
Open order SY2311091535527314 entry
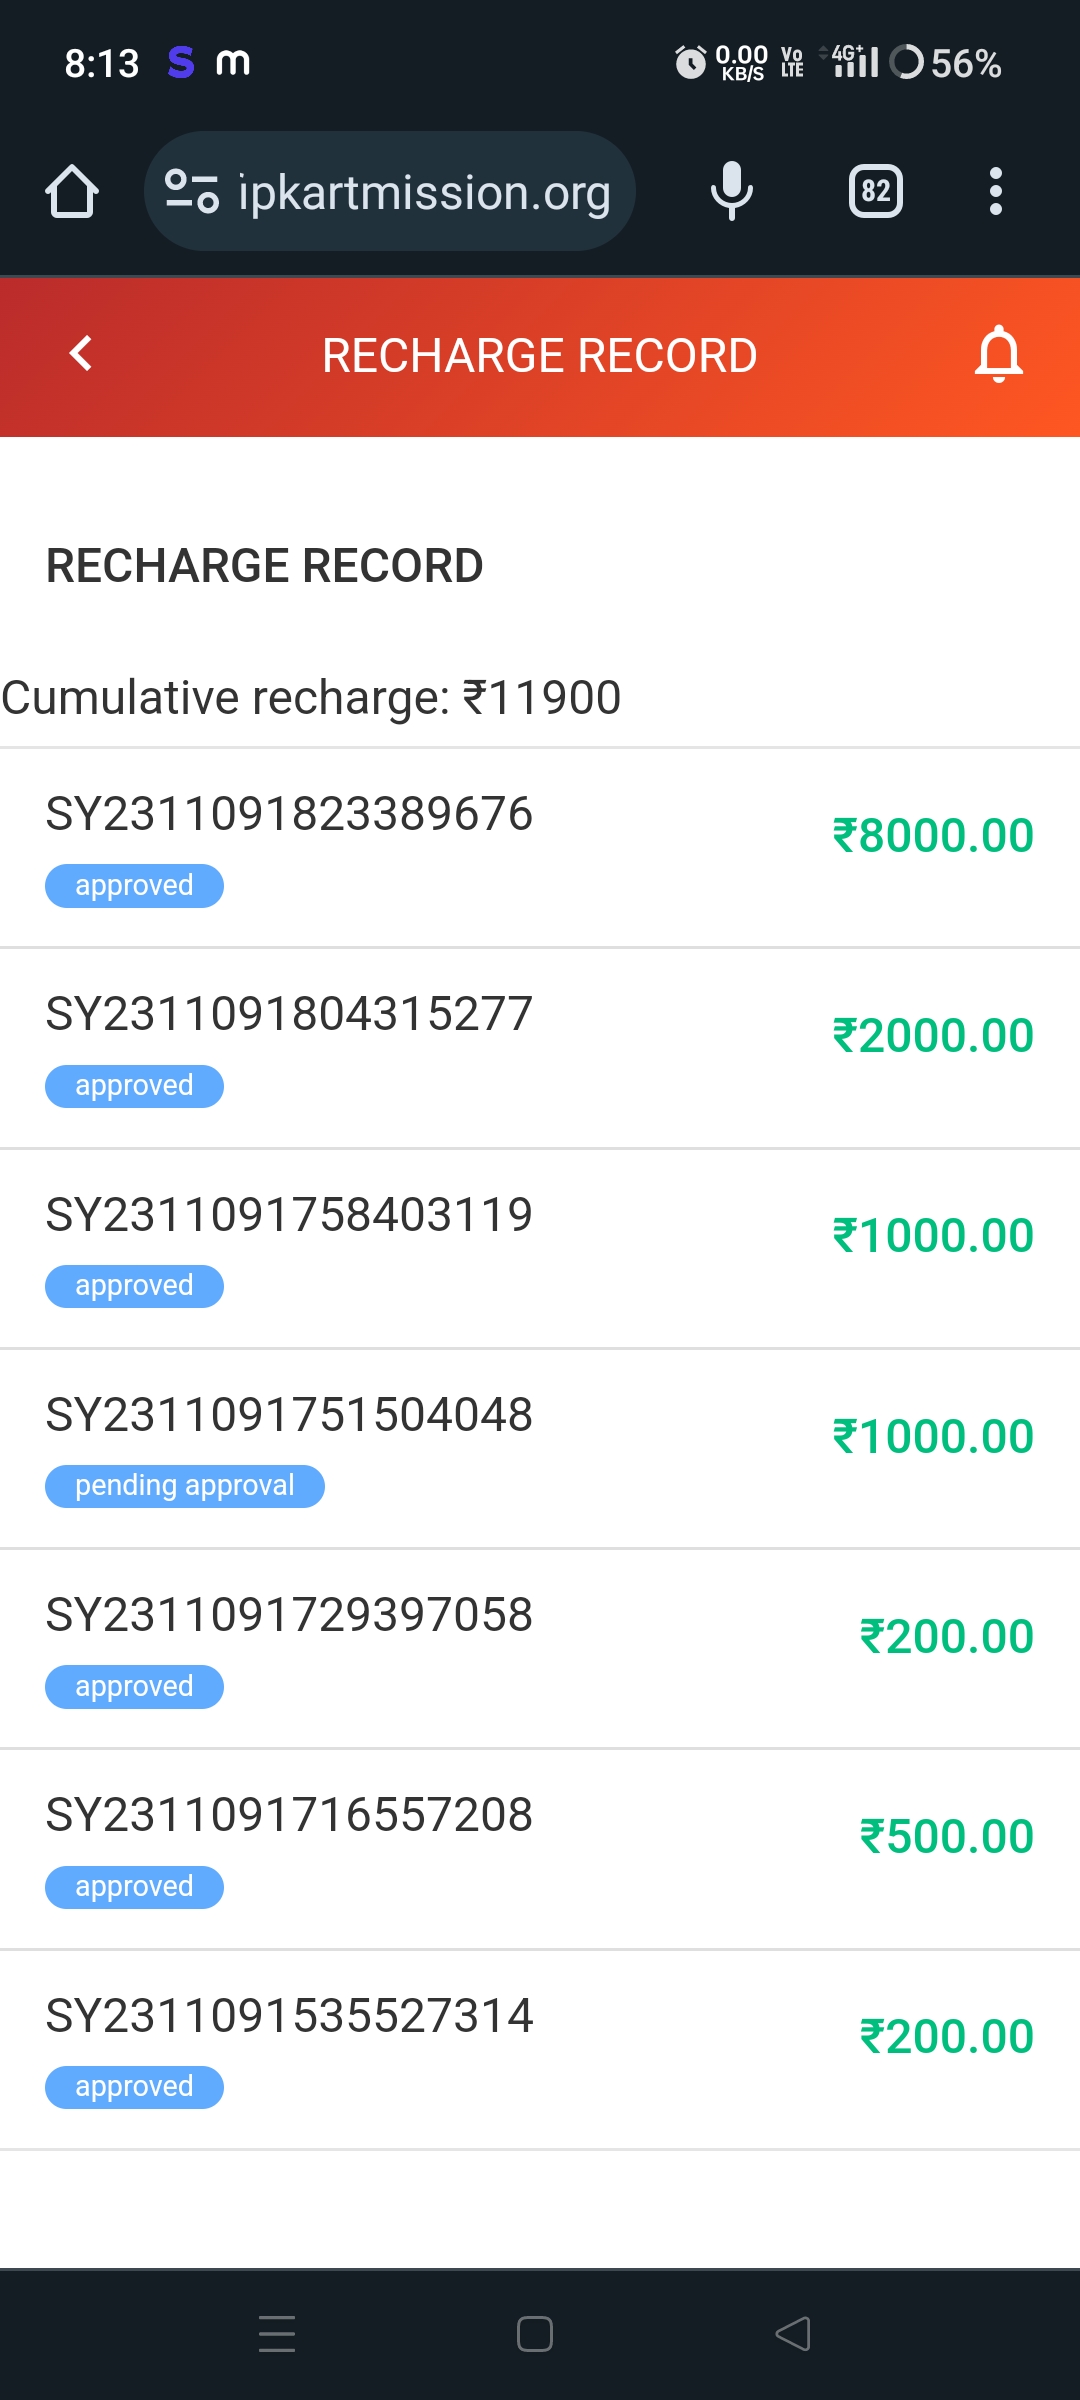coord(289,2015)
